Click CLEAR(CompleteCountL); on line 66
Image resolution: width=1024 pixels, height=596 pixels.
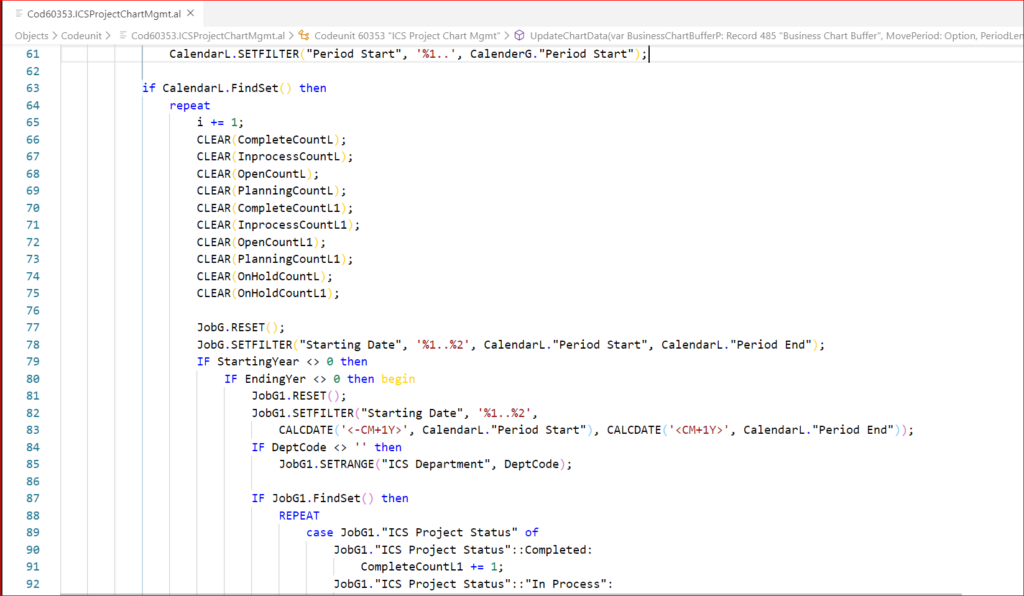272,140
